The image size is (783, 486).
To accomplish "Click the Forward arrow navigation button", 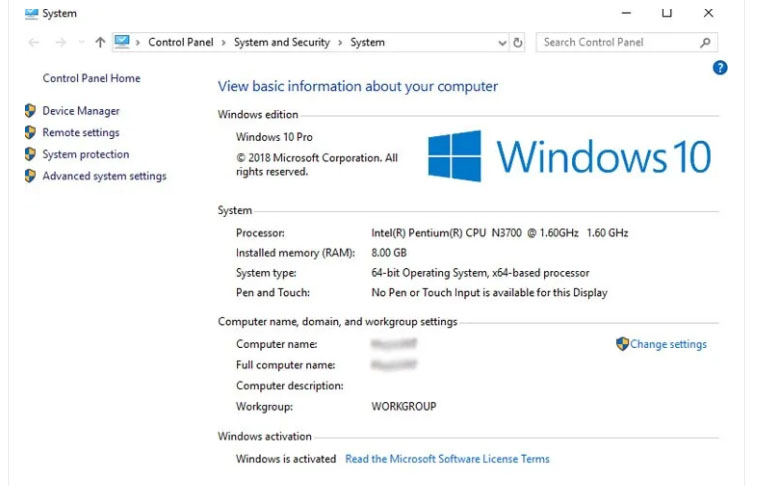I will 60,42.
